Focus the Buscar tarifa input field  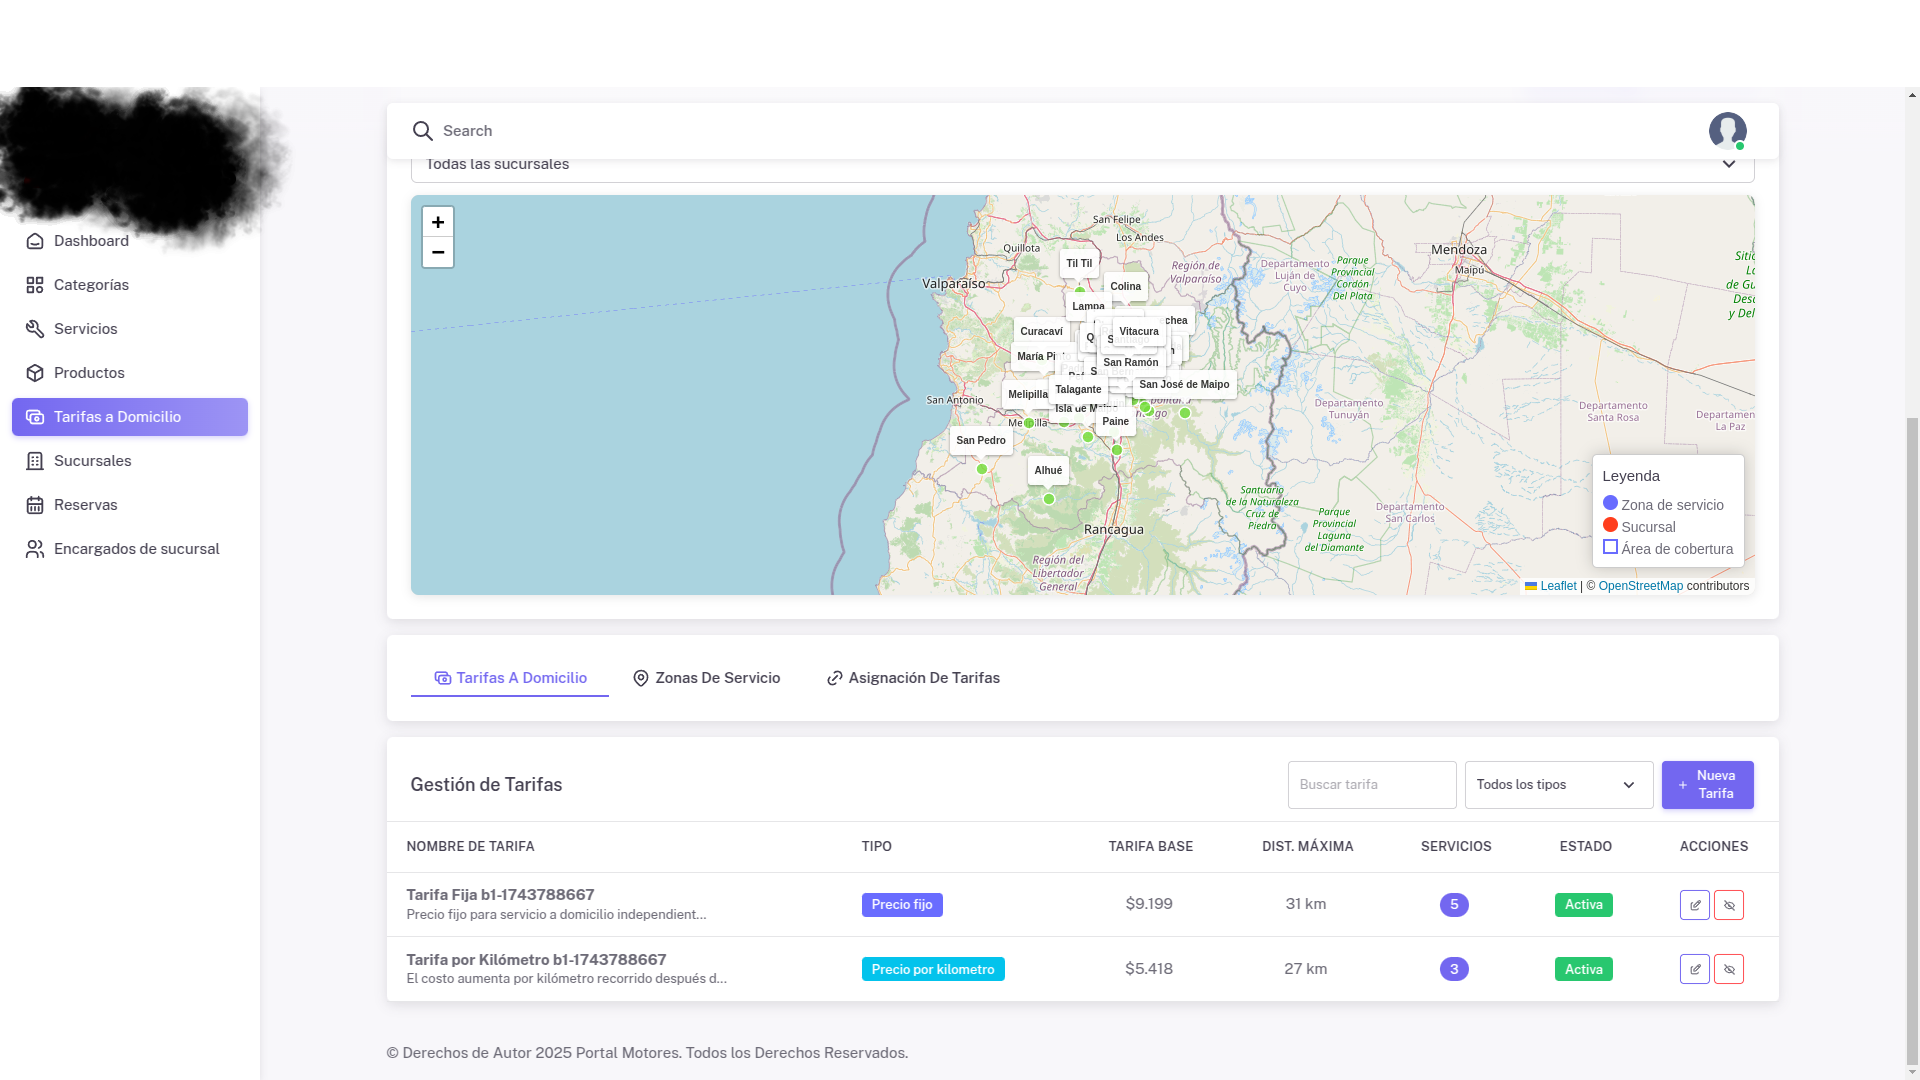[1371, 785]
